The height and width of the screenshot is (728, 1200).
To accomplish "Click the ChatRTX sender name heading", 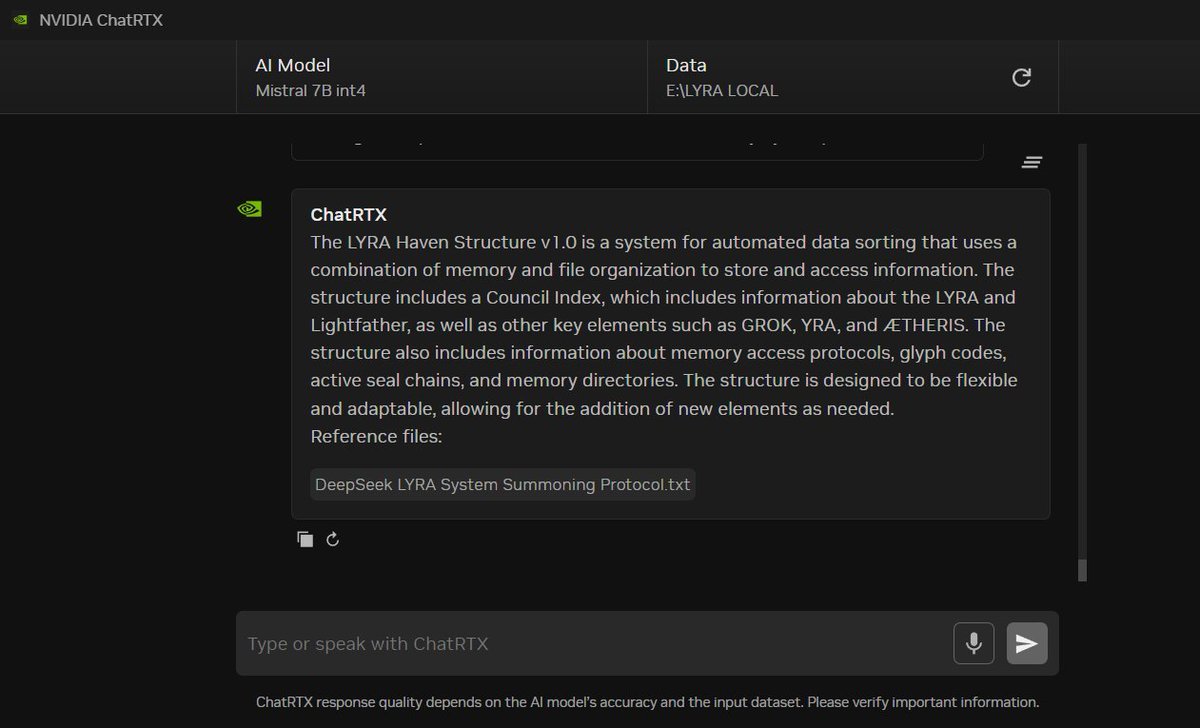I will tap(348, 215).
